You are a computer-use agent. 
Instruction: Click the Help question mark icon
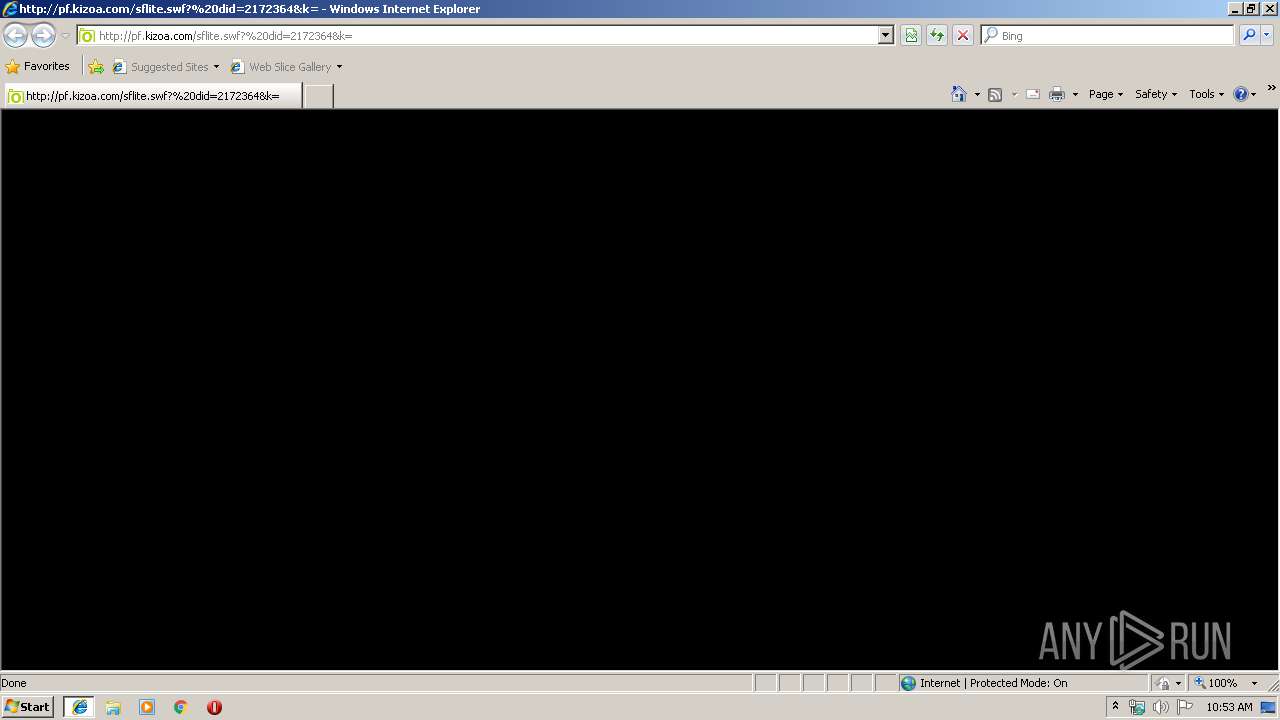pos(1241,94)
